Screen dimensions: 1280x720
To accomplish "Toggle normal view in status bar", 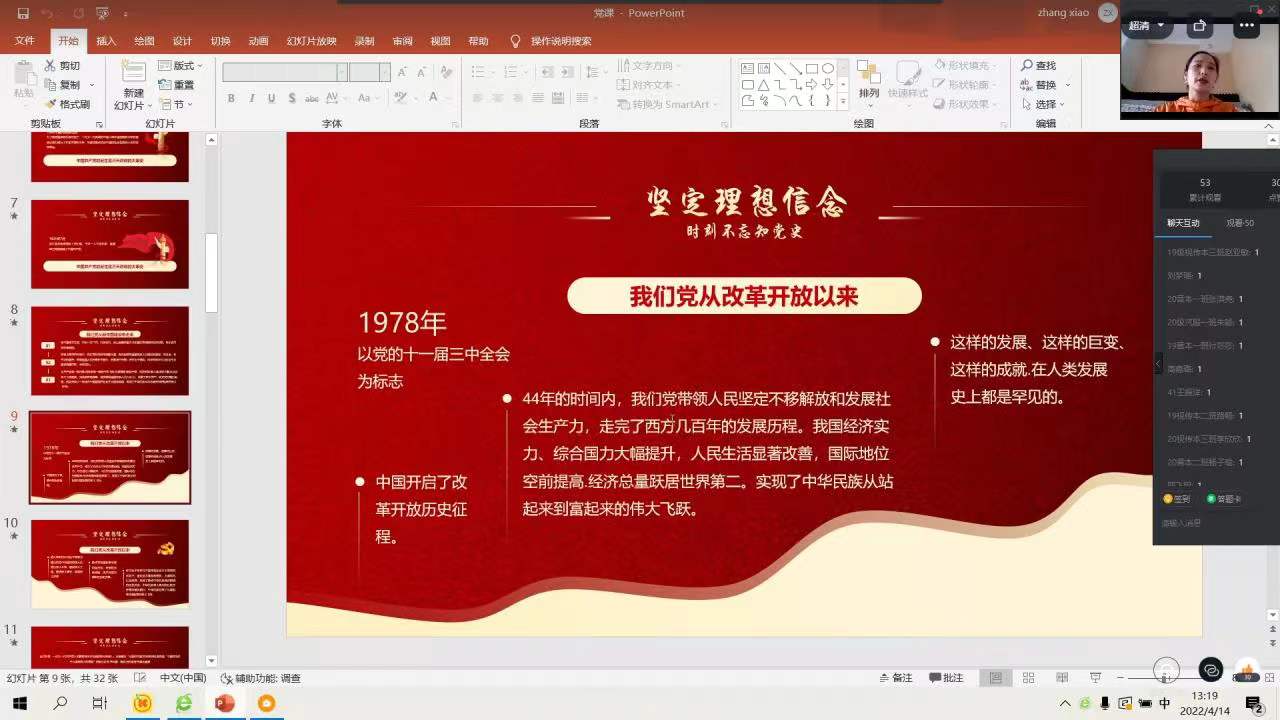I will 995,678.
